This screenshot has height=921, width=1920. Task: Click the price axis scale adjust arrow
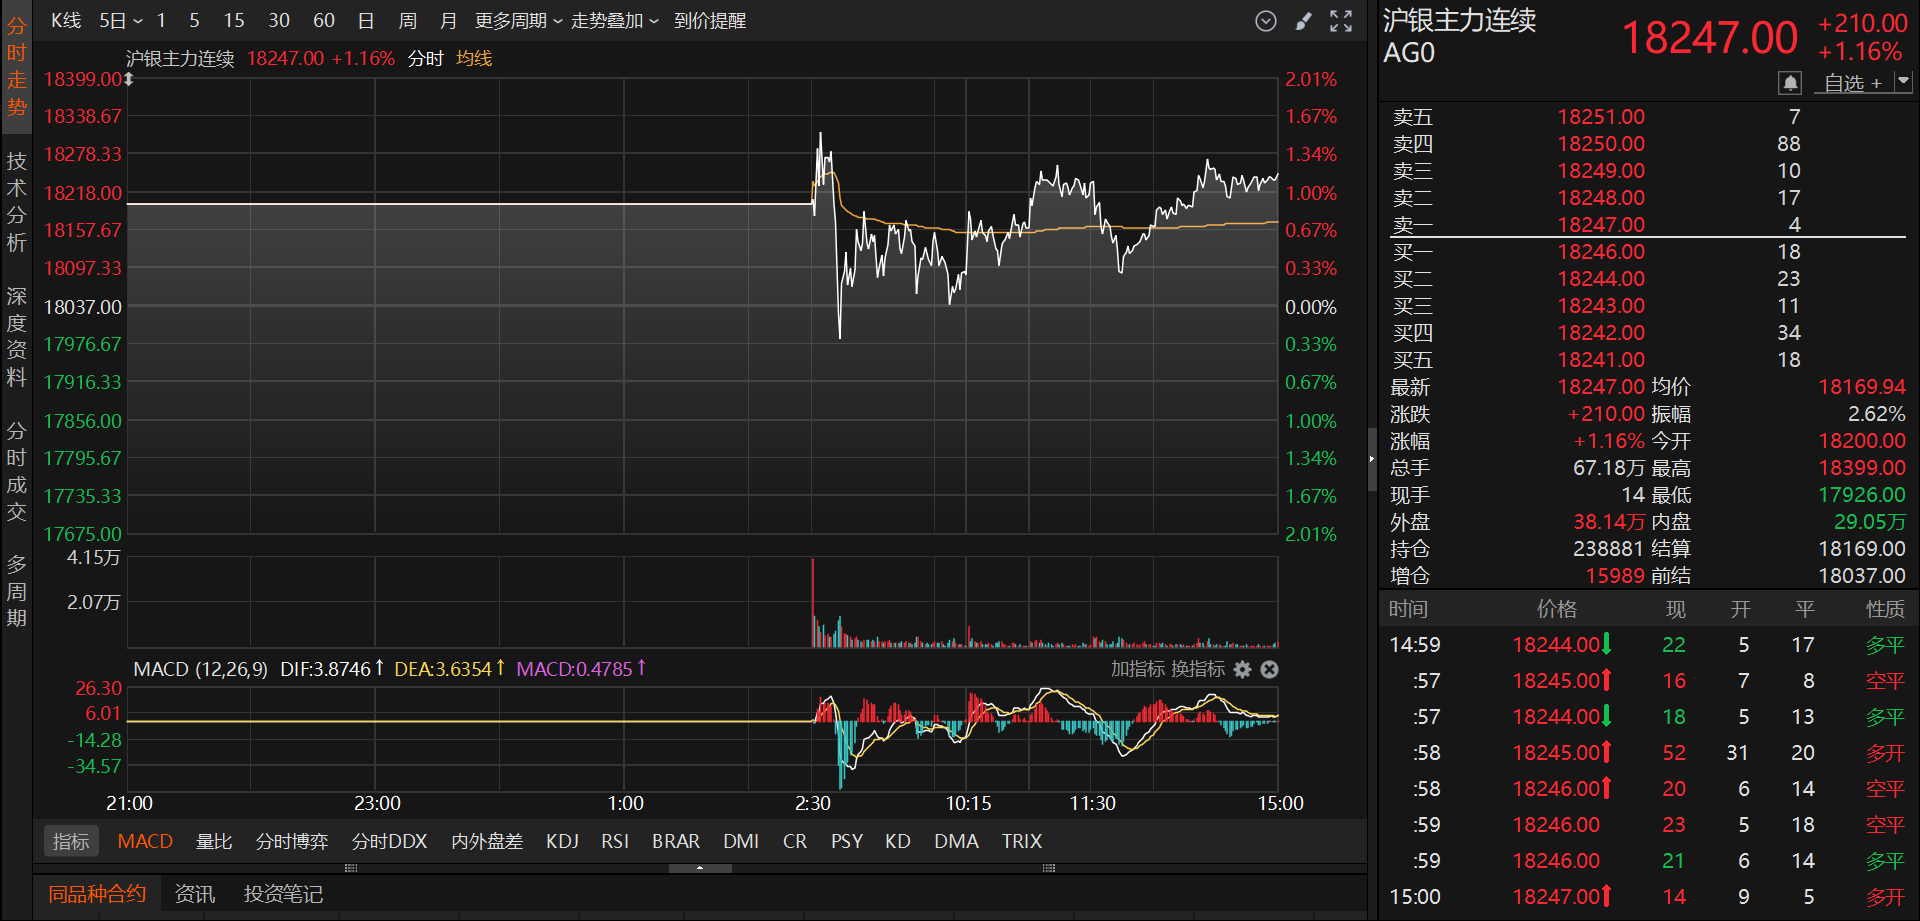[129, 79]
